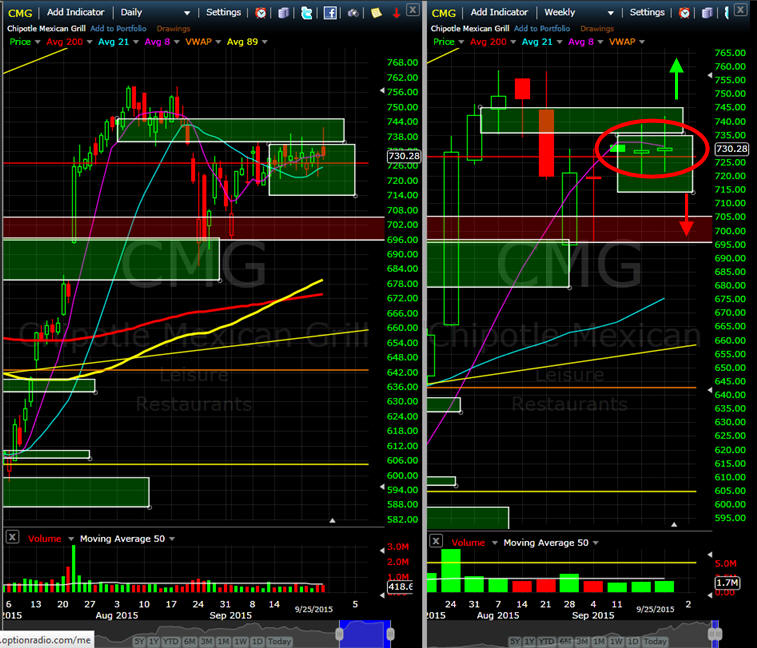Click the up-triangle marker at Weekly chart bottom

tap(674, 524)
